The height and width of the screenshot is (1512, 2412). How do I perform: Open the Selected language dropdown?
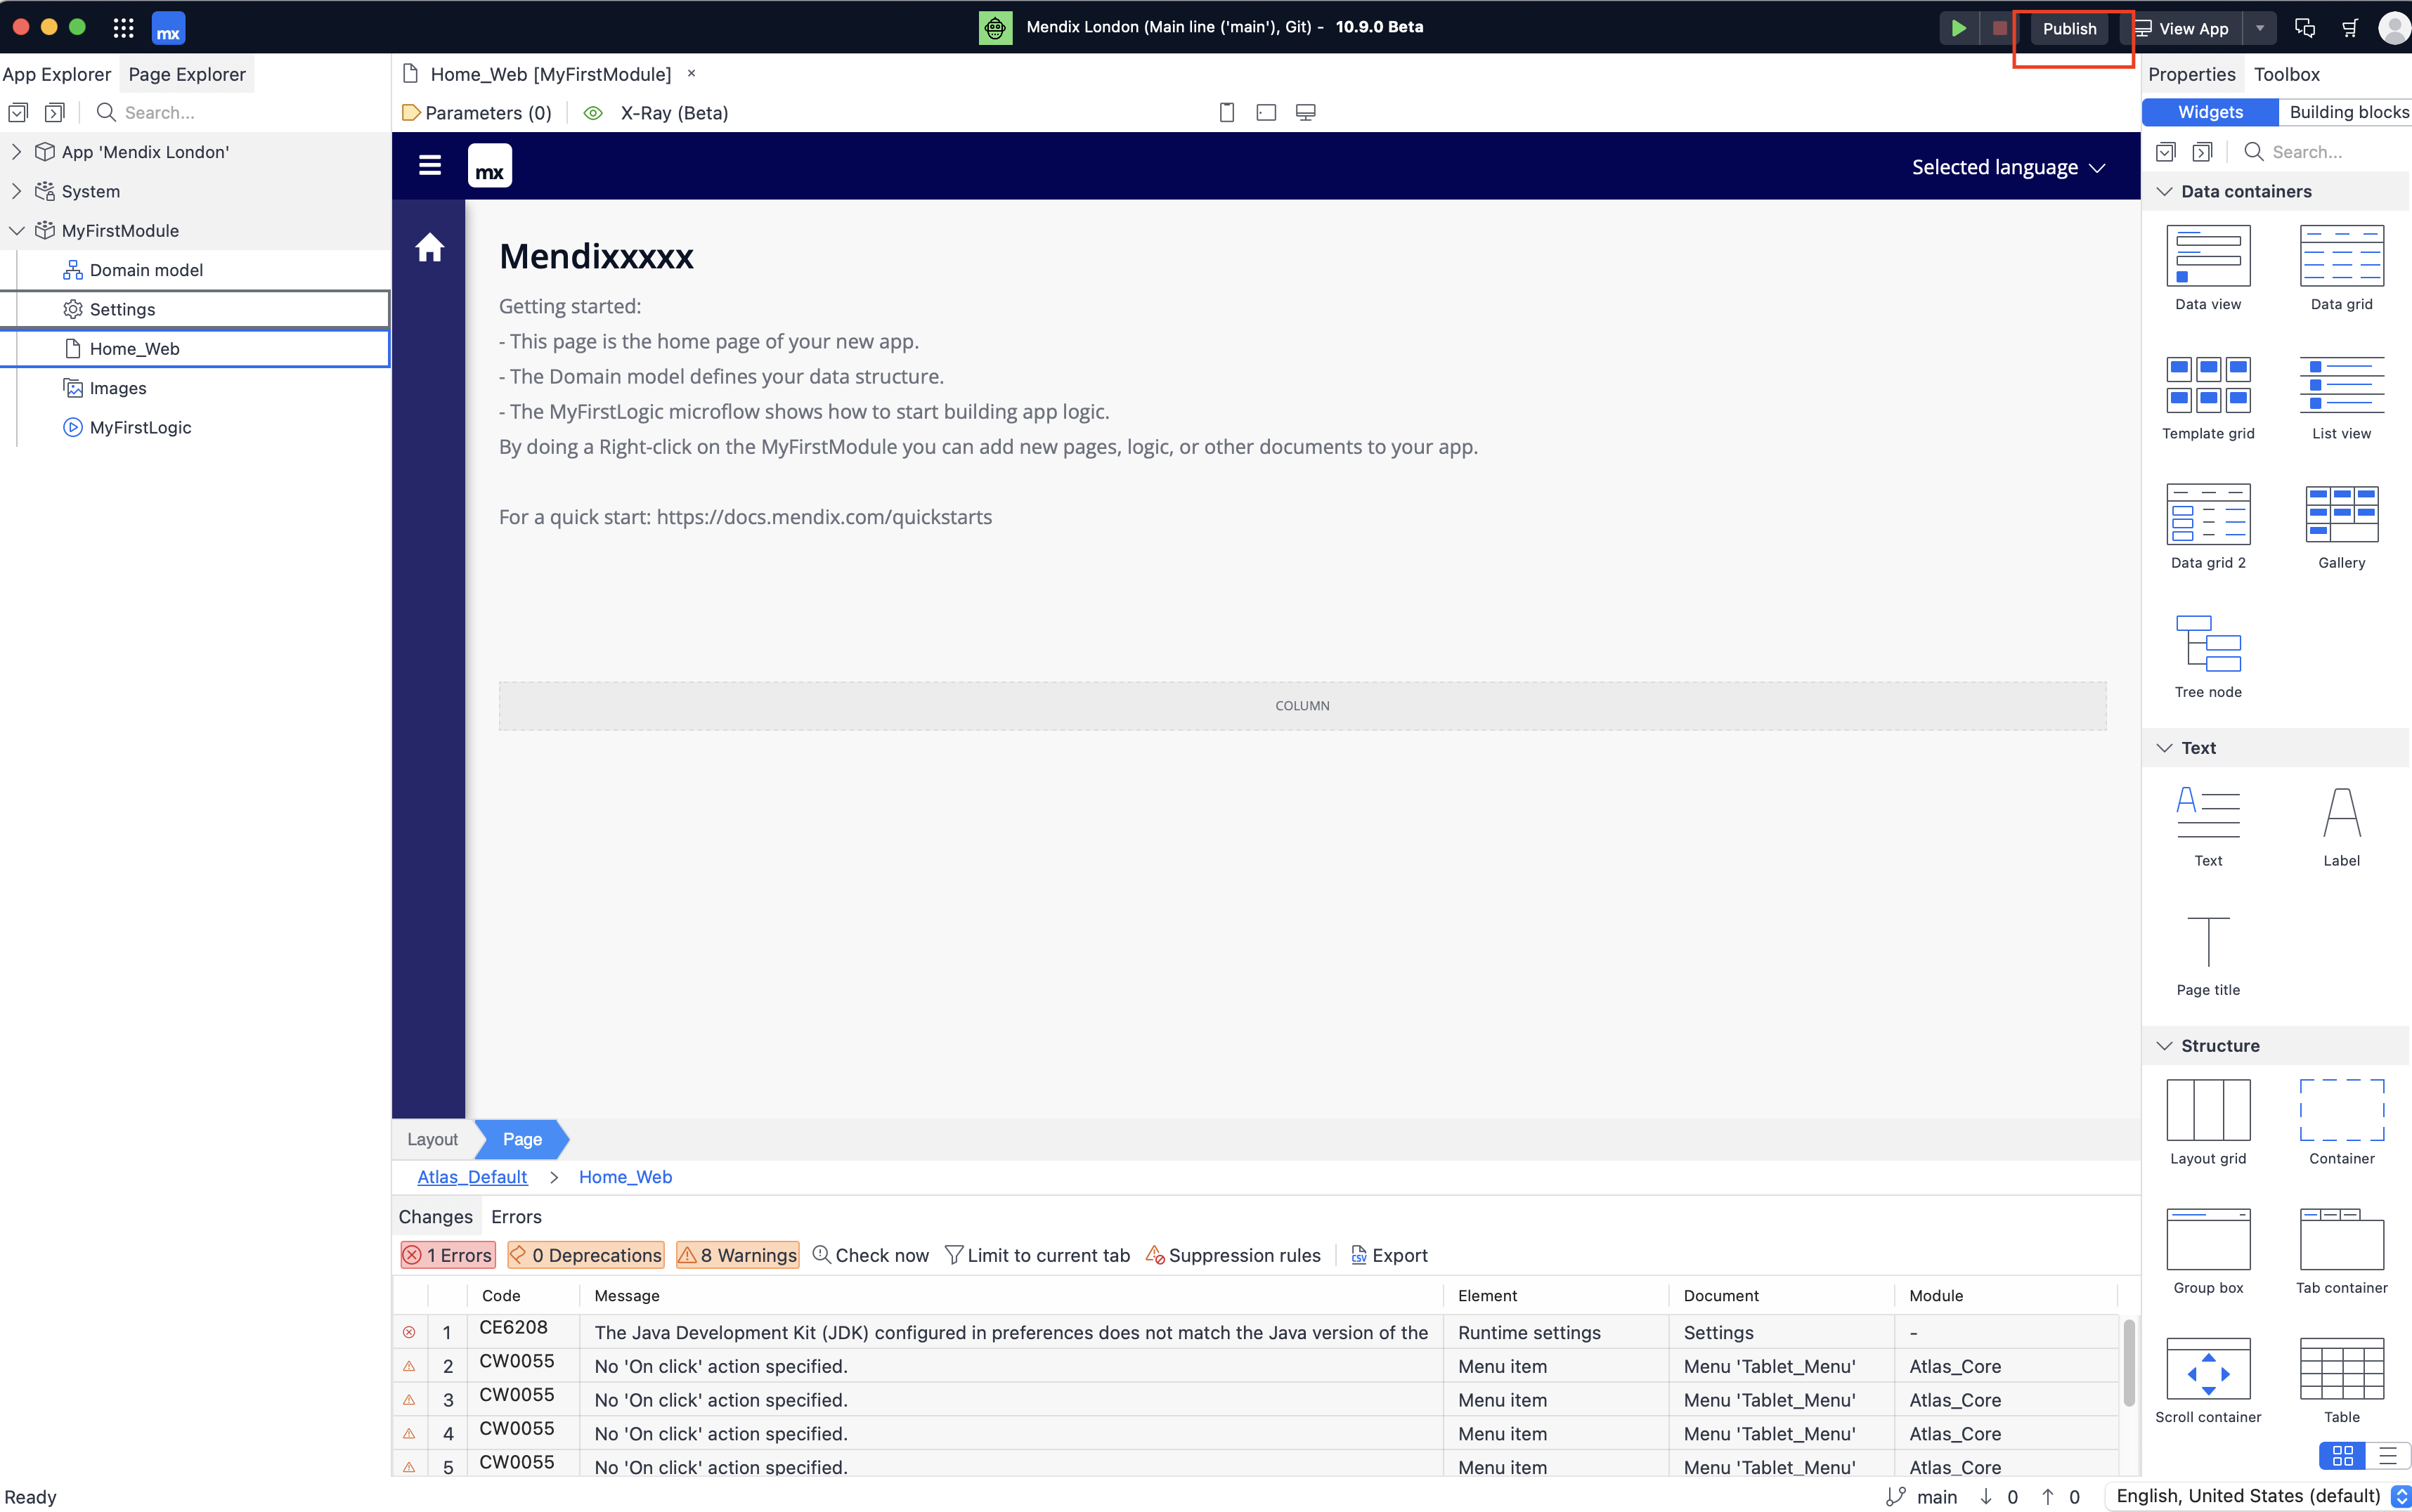[x=2009, y=167]
